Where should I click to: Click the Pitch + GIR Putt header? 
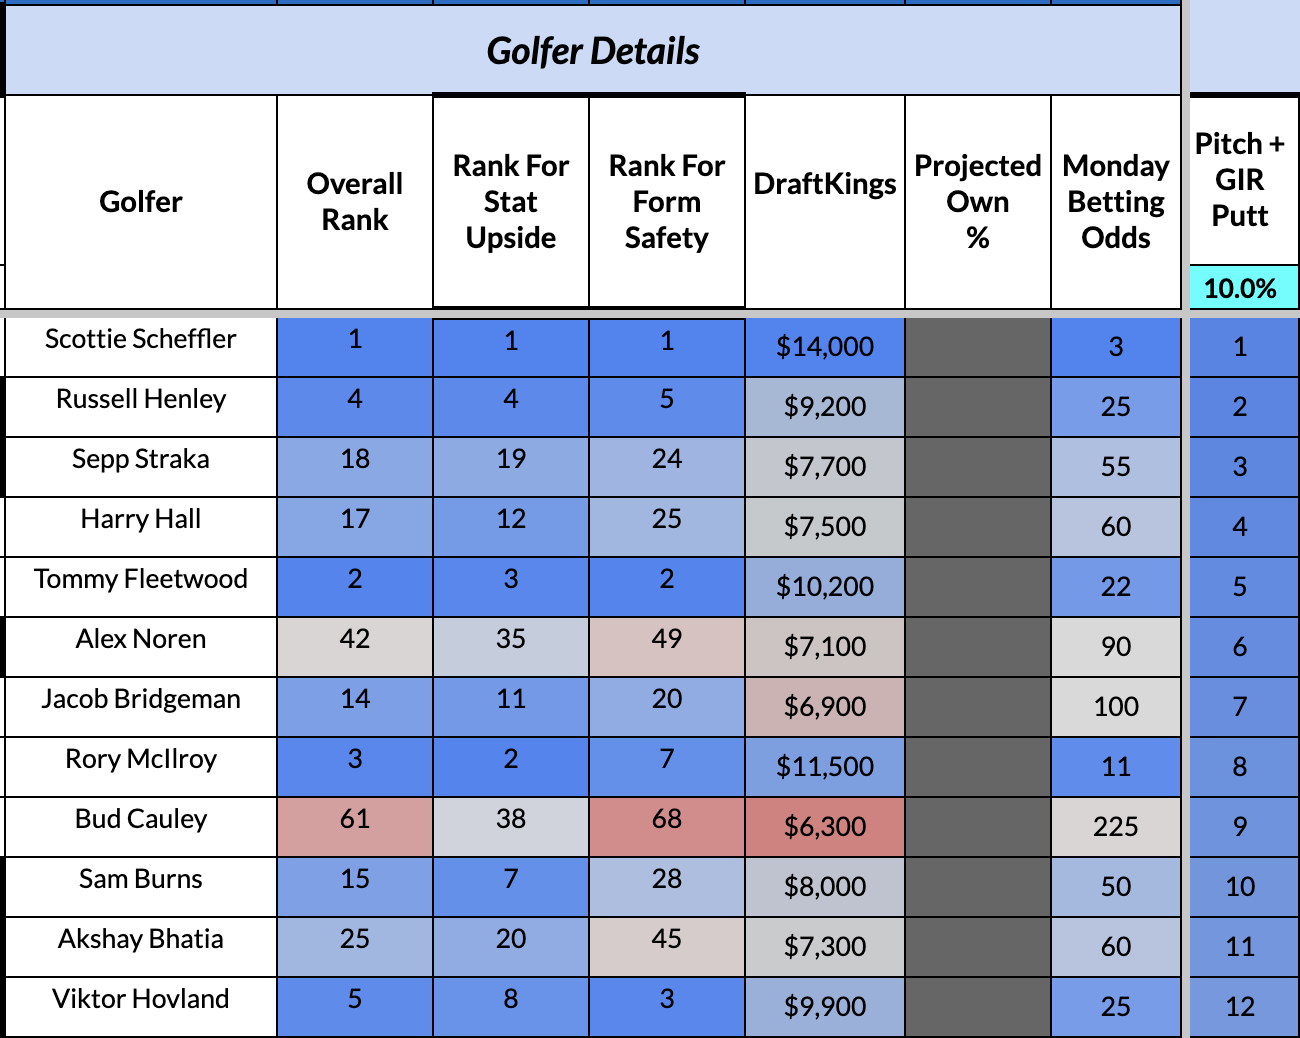point(1240,180)
